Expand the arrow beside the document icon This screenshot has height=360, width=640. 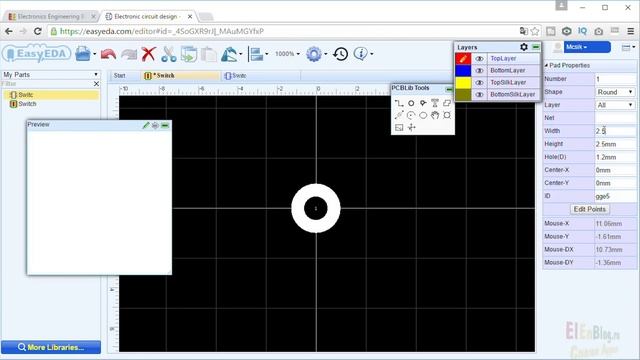94,54
